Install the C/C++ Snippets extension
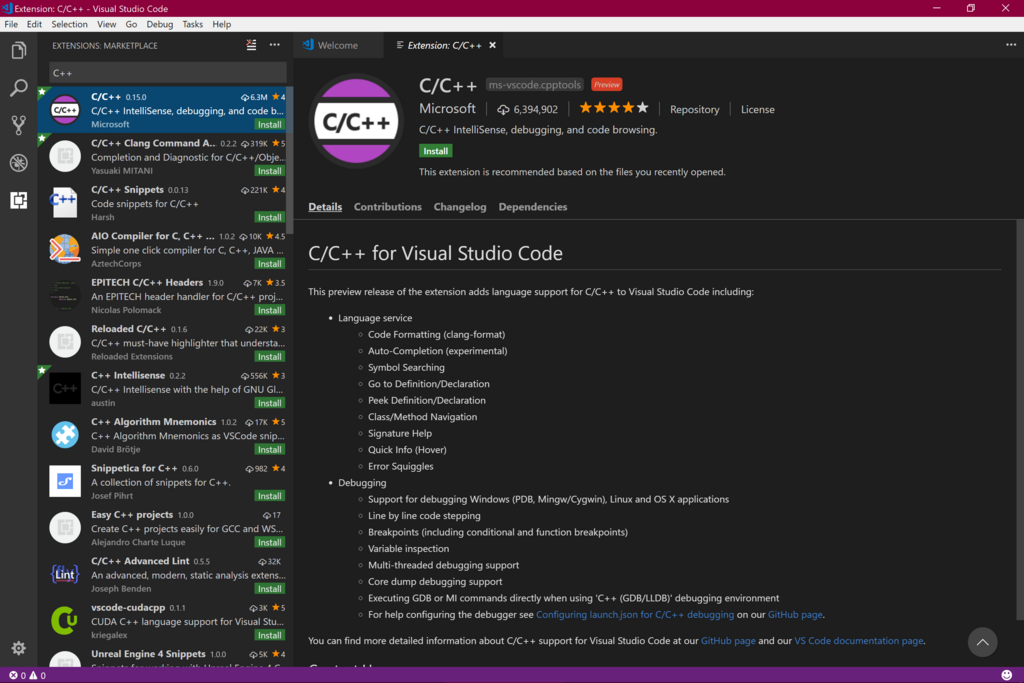 (270, 217)
